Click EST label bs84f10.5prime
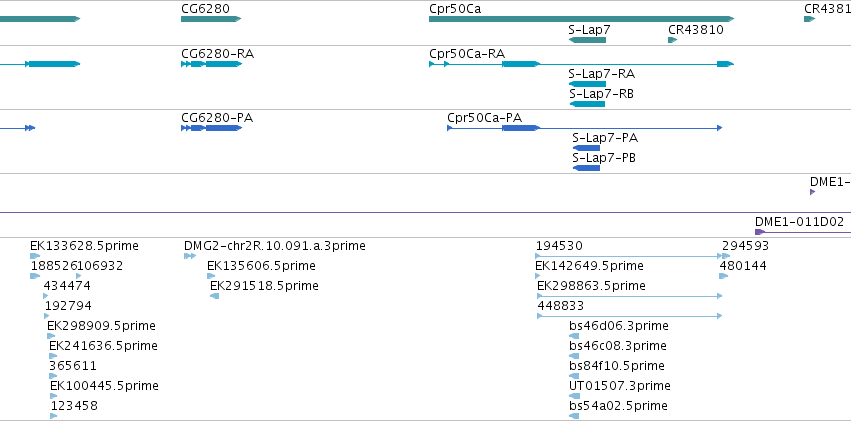This screenshot has height=421, width=851. pyautogui.click(x=617, y=366)
